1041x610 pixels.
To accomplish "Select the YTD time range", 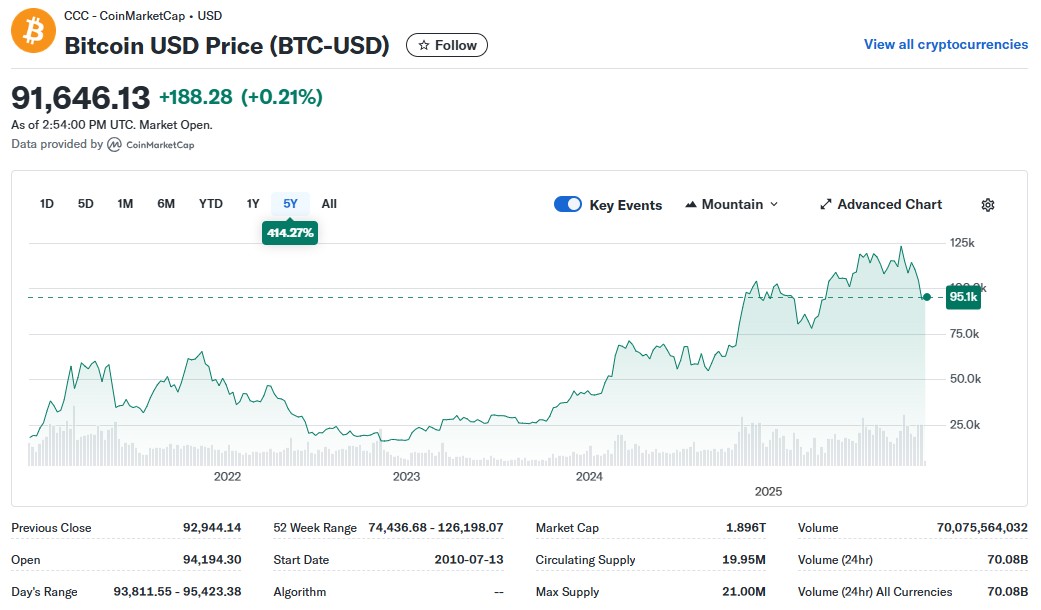I will point(210,204).
